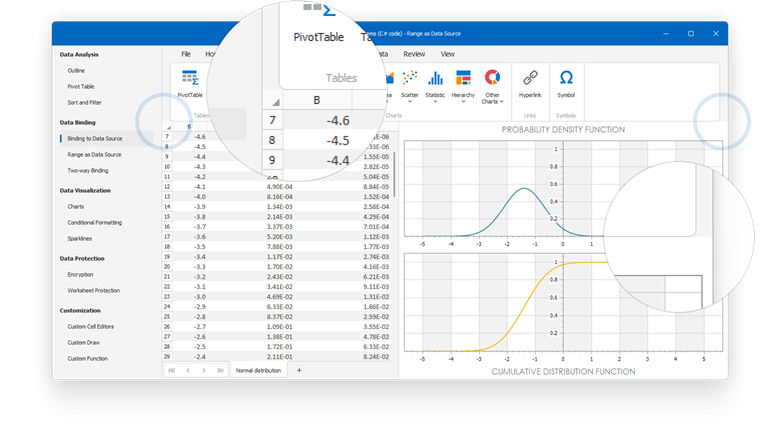The height and width of the screenshot is (430, 780).
Task: Open the Custom Cell Editors demo
Action: [91, 326]
